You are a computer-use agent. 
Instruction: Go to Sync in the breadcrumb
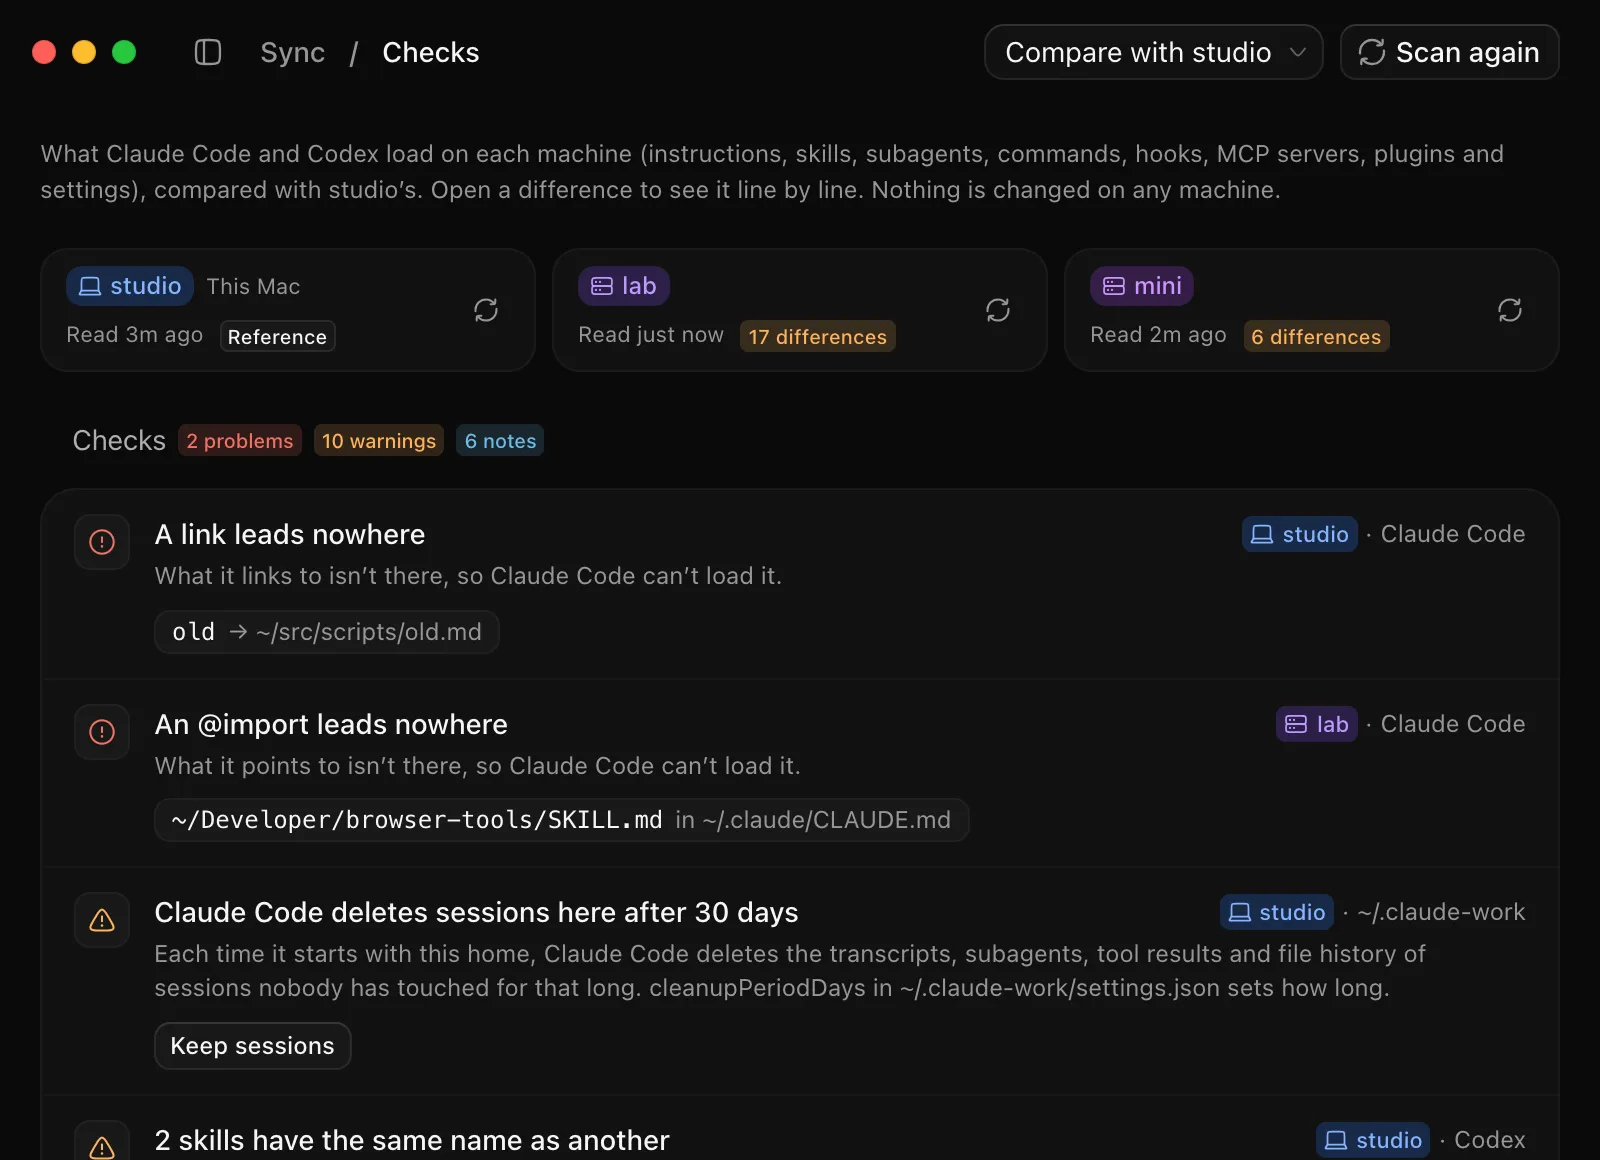(293, 52)
